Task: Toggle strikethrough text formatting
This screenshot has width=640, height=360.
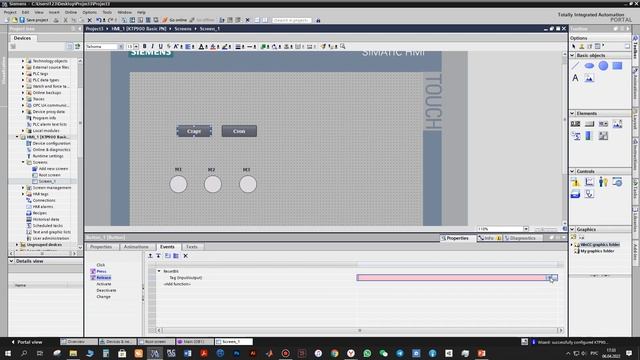Action: point(168,47)
